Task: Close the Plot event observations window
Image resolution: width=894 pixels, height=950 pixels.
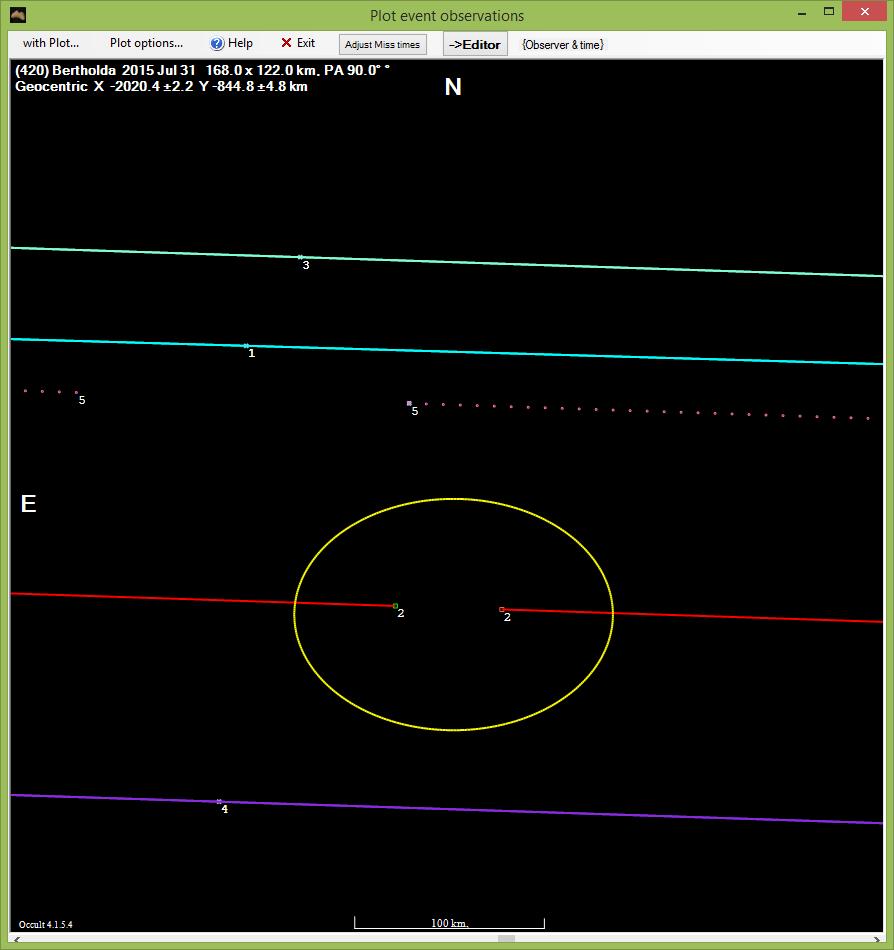Action: pyautogui.click(x=864, y=12)
